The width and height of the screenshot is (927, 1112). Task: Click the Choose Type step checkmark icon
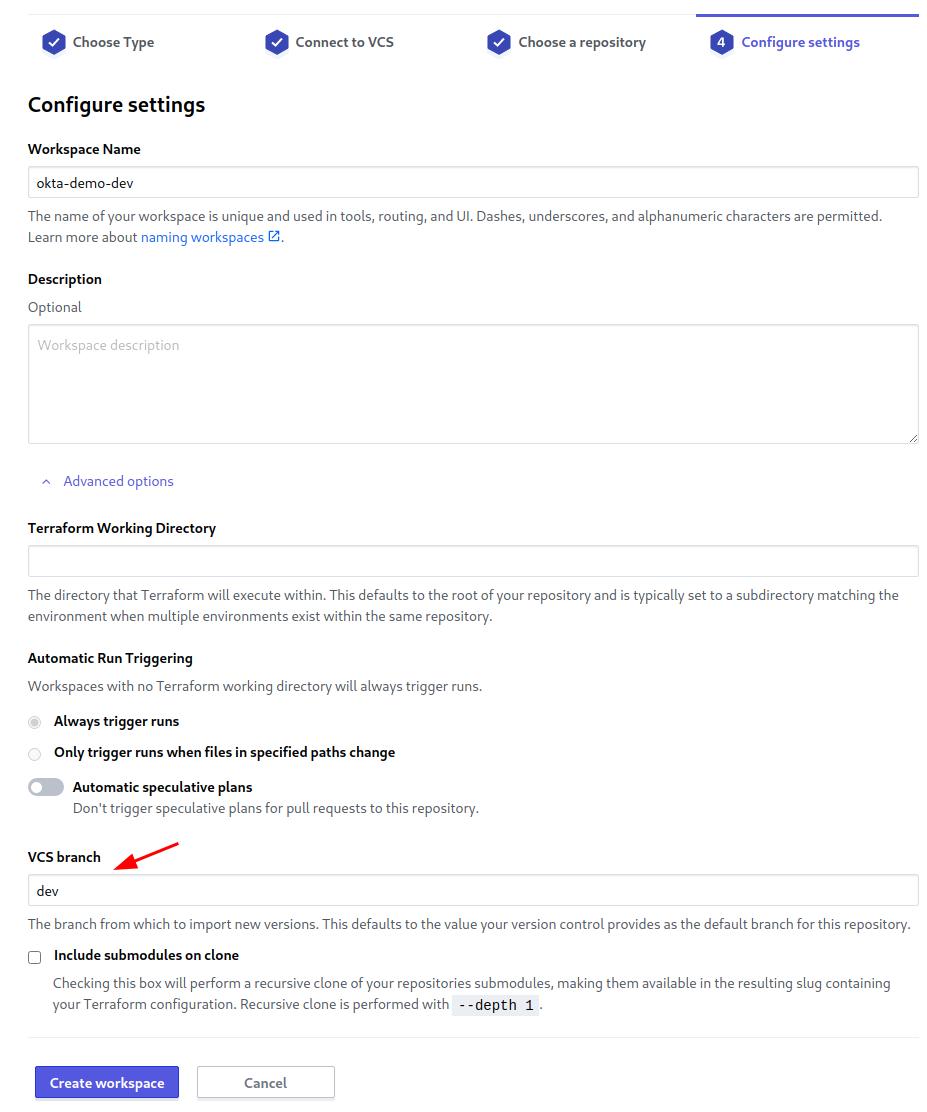click(53, 43)
